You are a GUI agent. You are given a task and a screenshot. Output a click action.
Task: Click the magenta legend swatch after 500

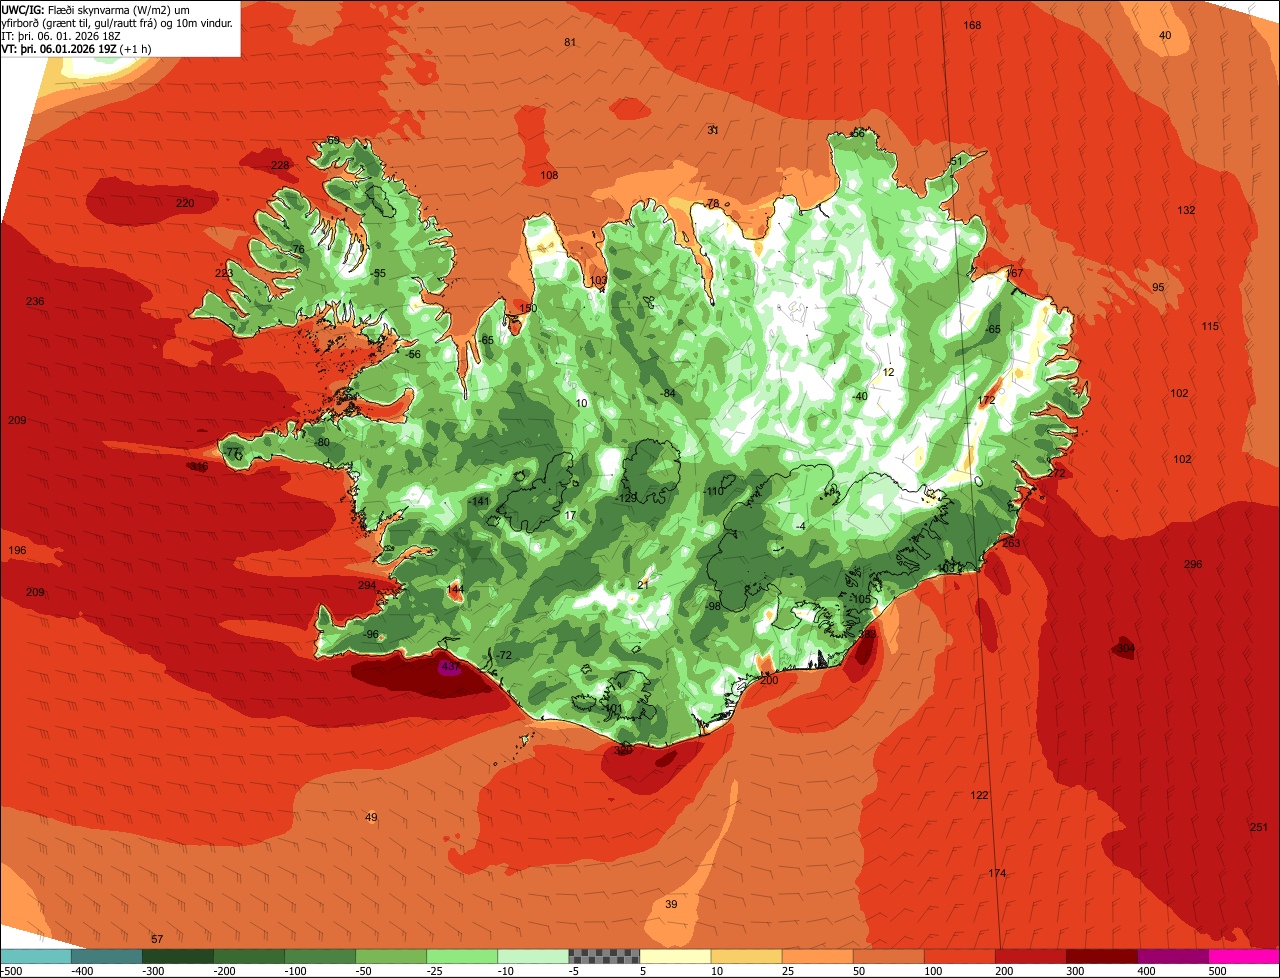pos(1244,956)
